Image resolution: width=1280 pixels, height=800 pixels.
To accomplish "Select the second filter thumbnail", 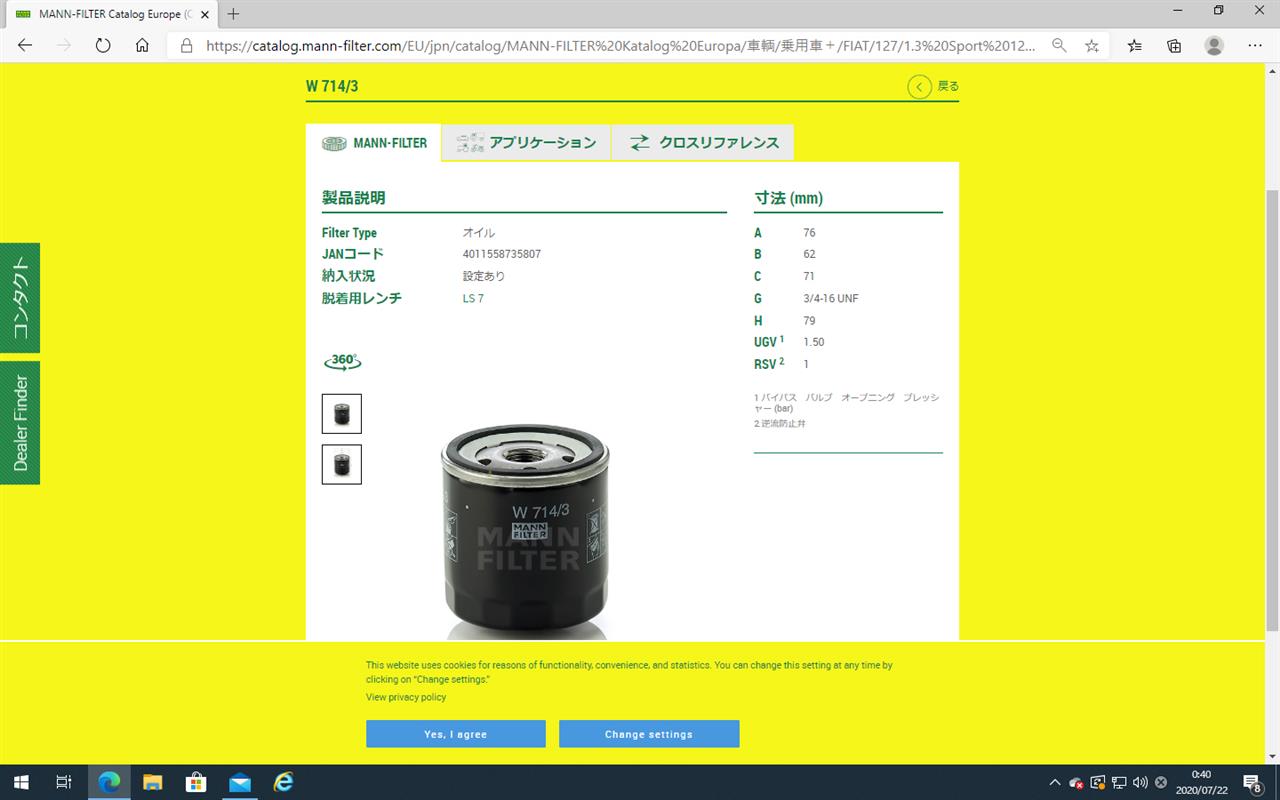I will coord(342,464).
